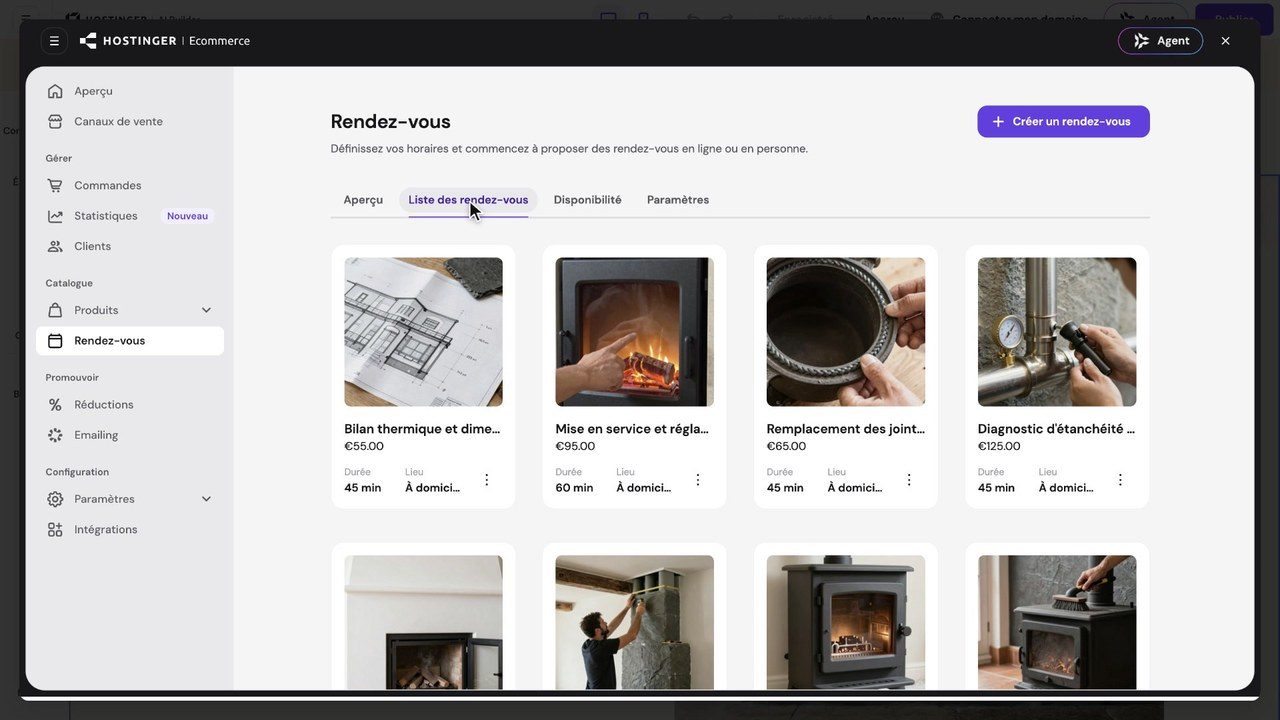This screenshot has height=720, width=1280.
Task: Click the Aperçu home icon in sidebar
Action: [55, 91]
